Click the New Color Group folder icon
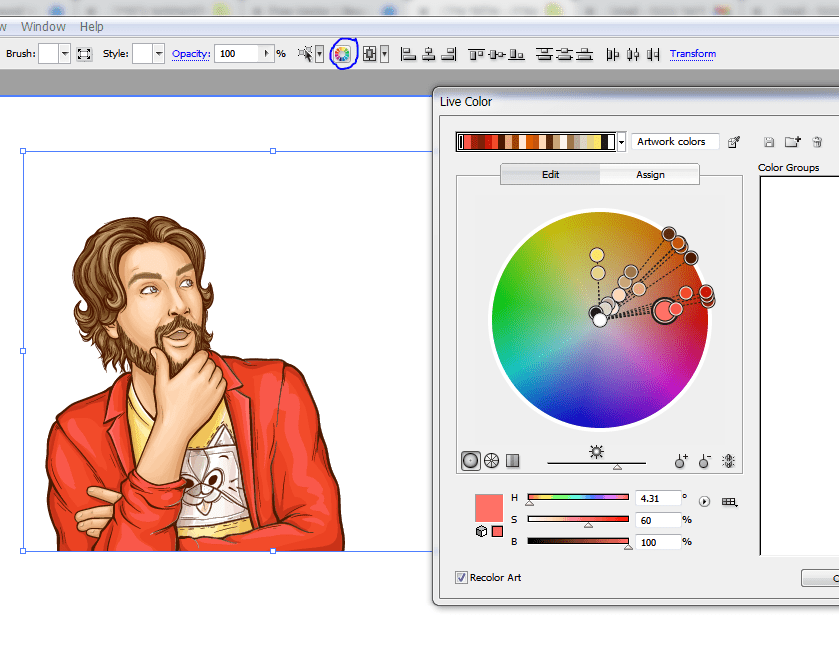 [792, 142]
